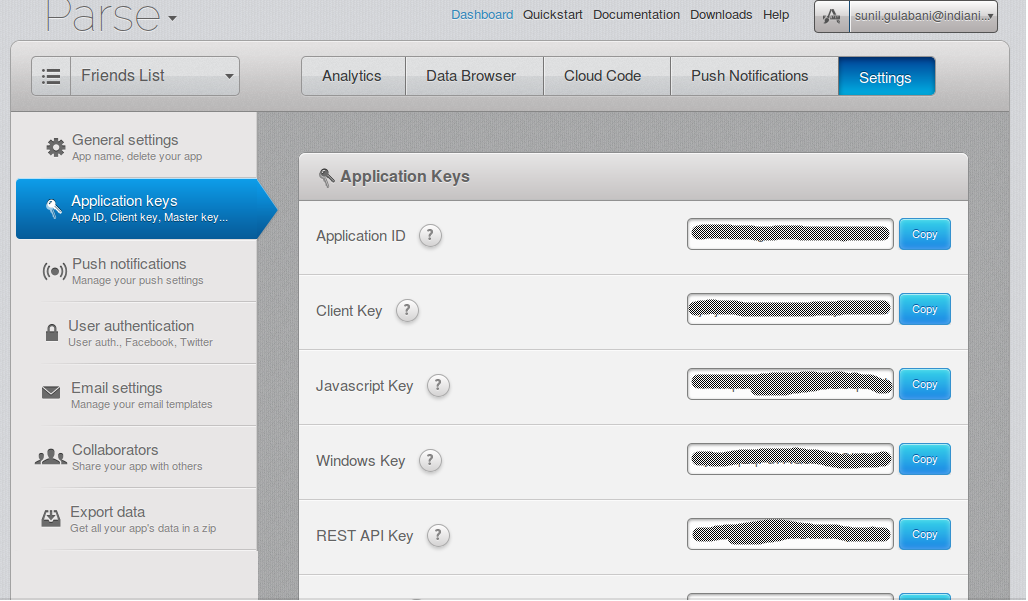Open the Friends List app dropdown
This screenshot has height=601, width=1028.
(155, 76)
